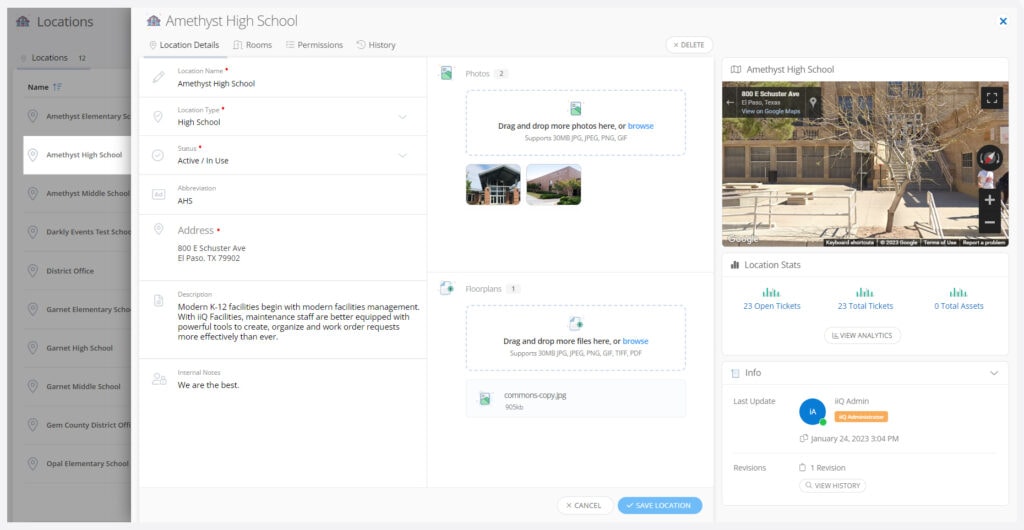Click browse link in photos drop zone

tap(641, 126)
